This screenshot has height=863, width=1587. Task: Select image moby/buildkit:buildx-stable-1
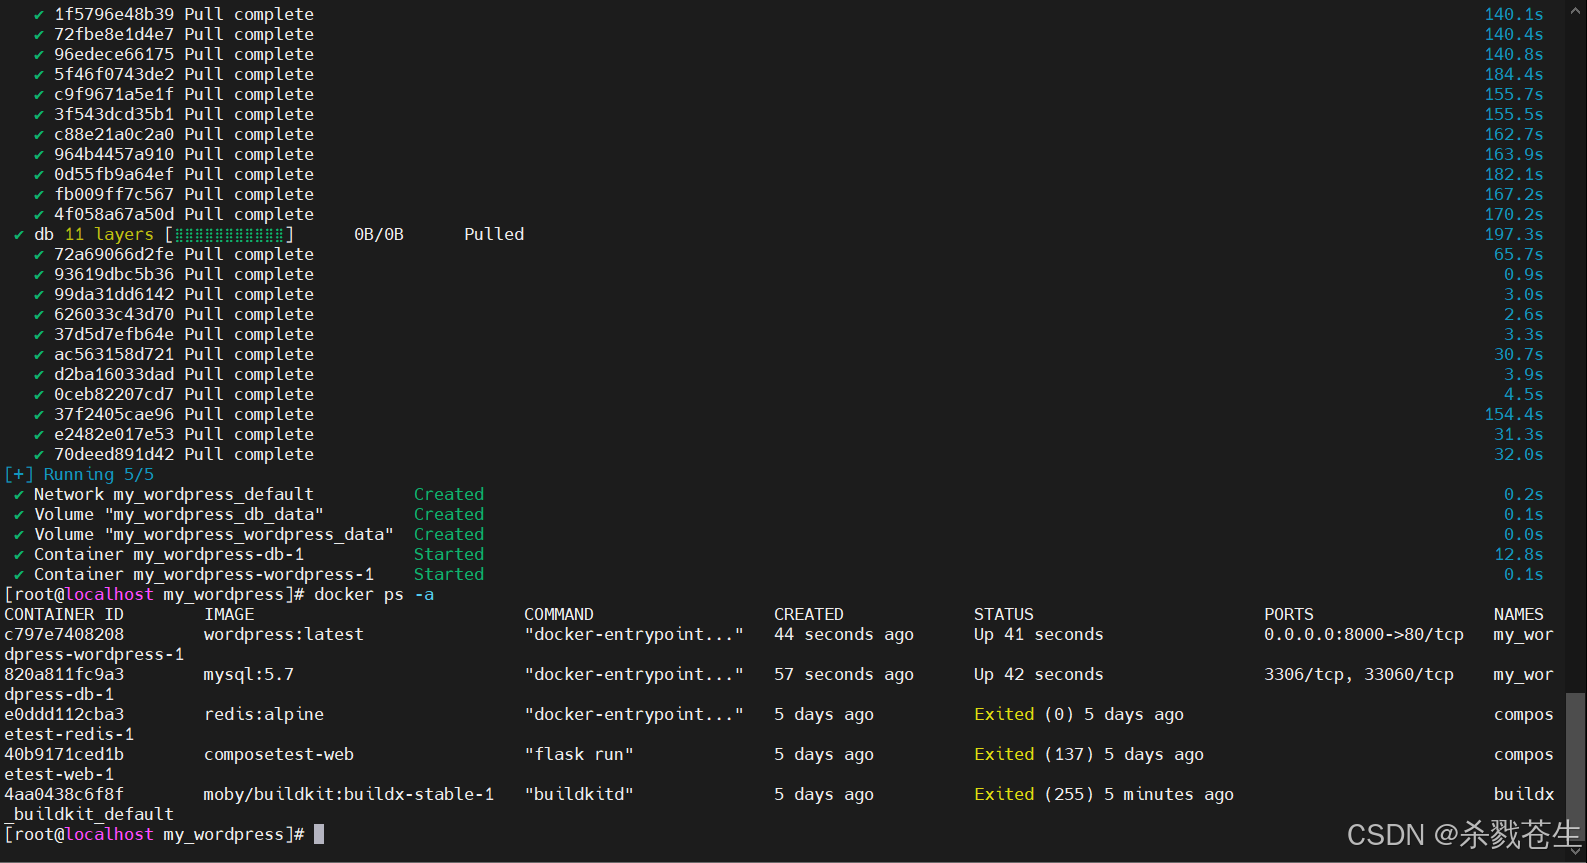(x=349, y=794)
